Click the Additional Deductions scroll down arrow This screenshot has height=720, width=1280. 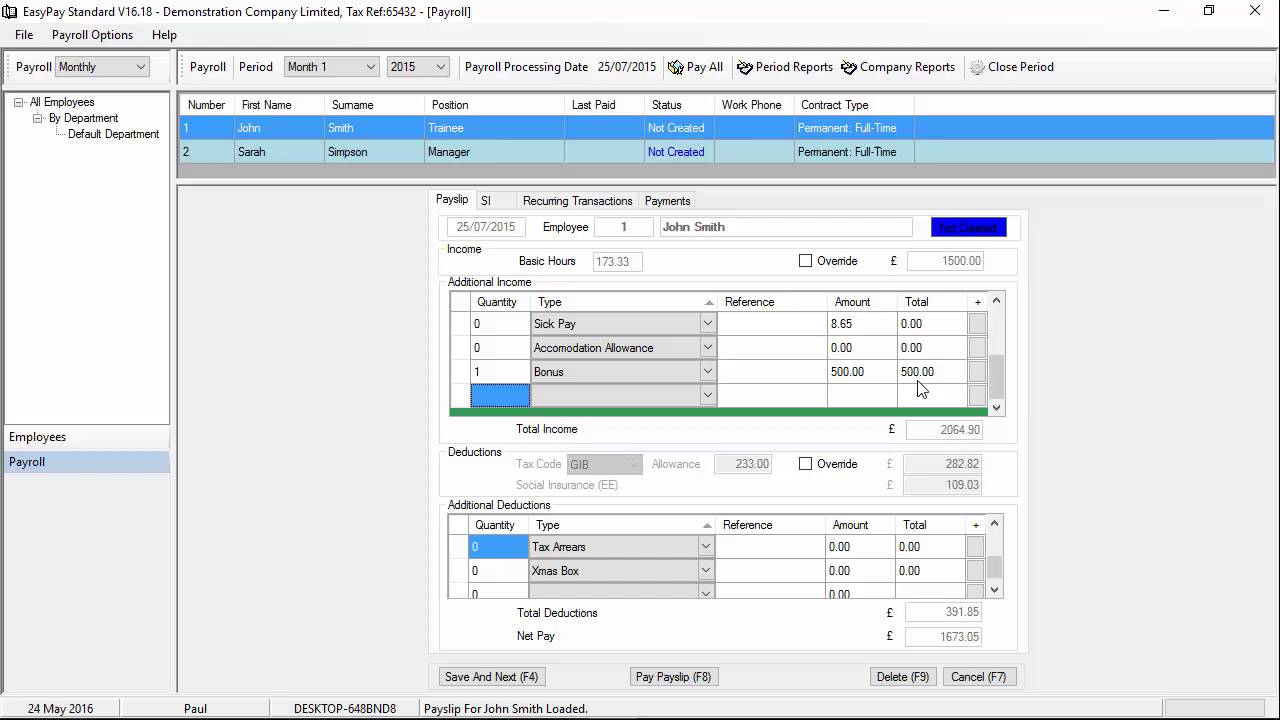(x=994, y=590)
